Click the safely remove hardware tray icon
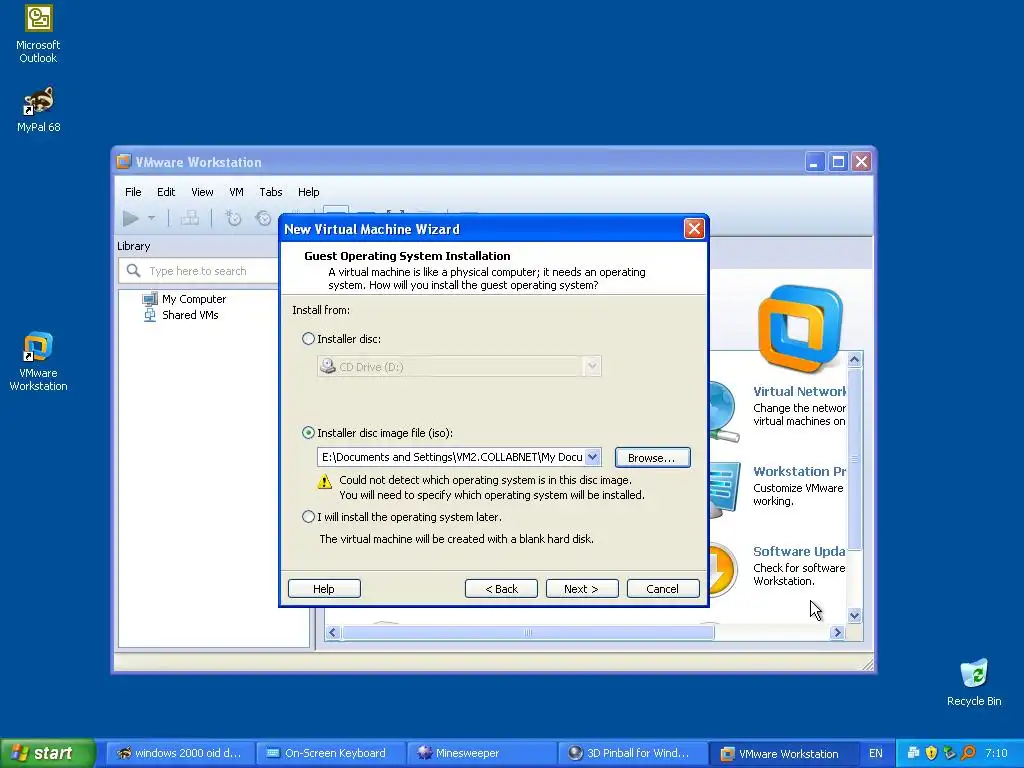 (x=950, y=753)
